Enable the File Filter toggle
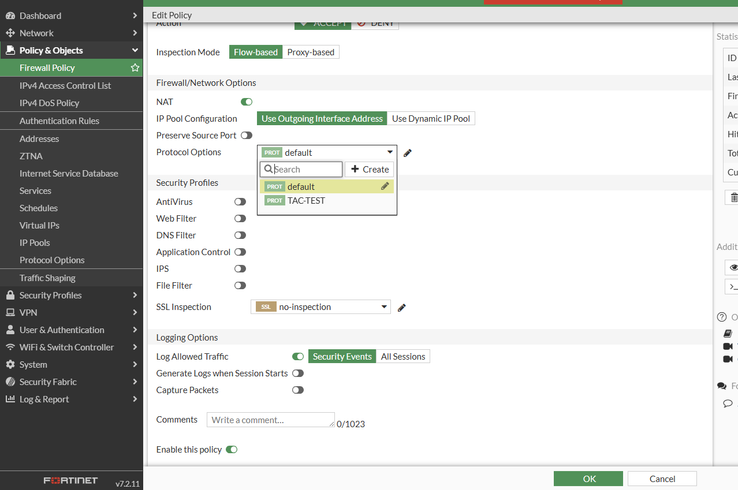Viewport: 738px width, 490px height. coord(240,286)
